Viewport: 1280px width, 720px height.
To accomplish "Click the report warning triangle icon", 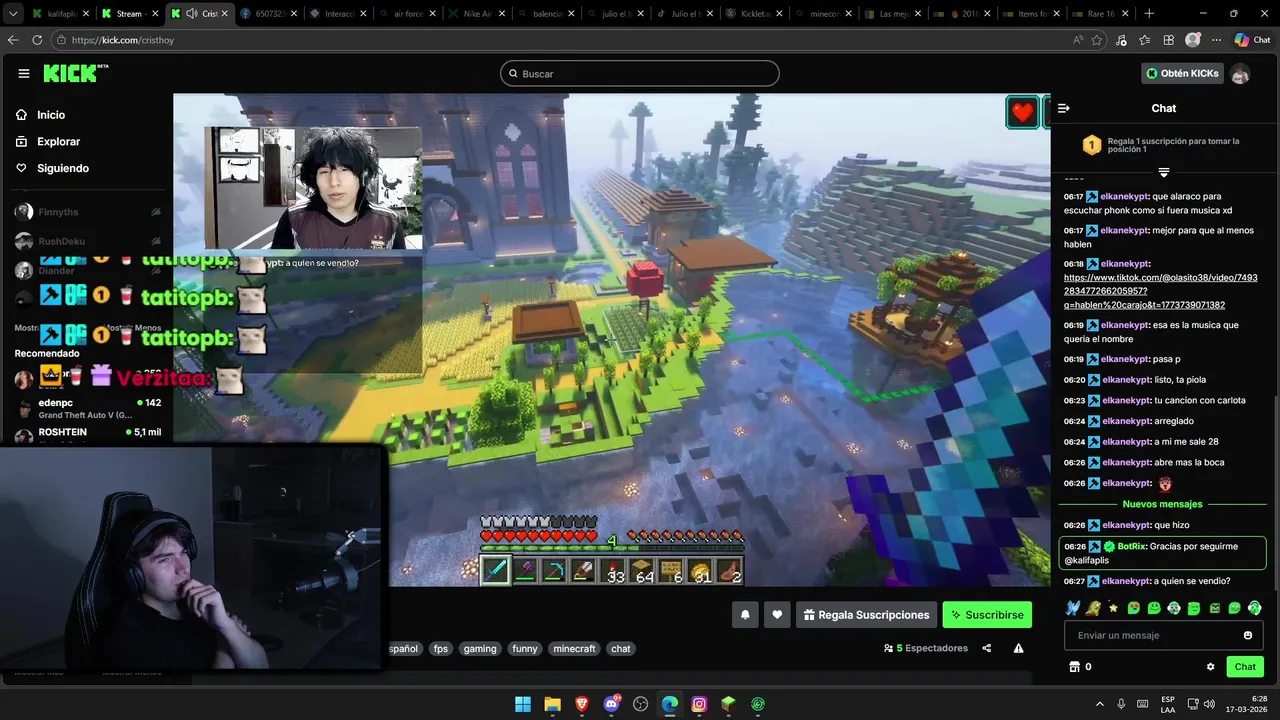I will [1018, 648].
